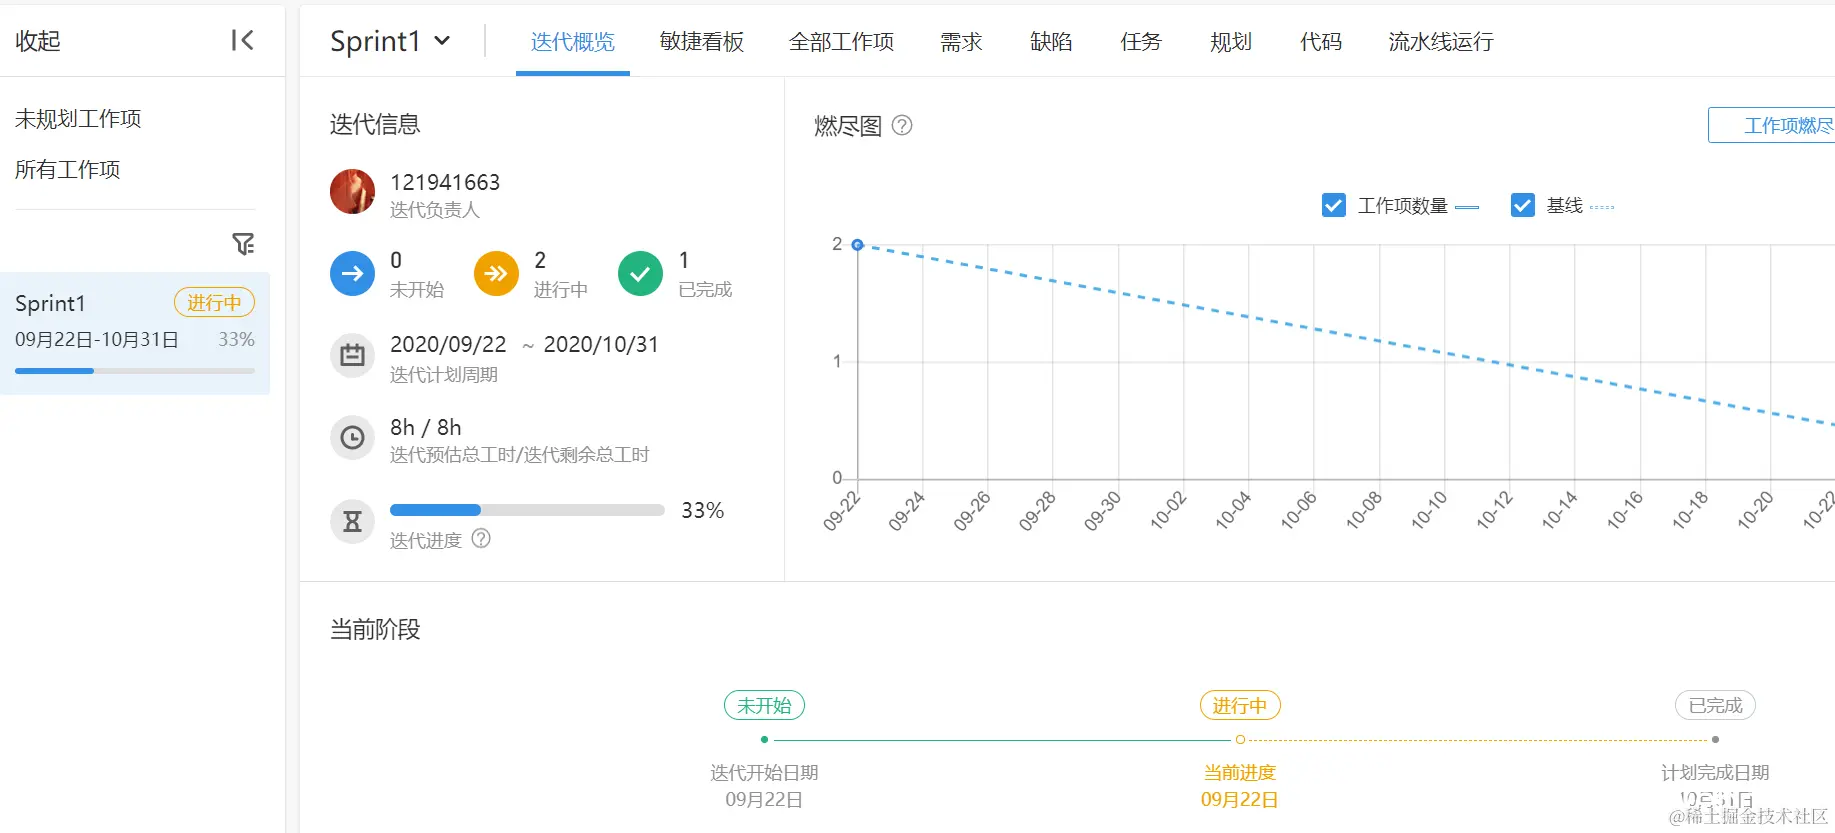The width and height of the screenshot is (1835, 833).
Task: Click the 迭代开始日期 label
Action: point(764,772)
